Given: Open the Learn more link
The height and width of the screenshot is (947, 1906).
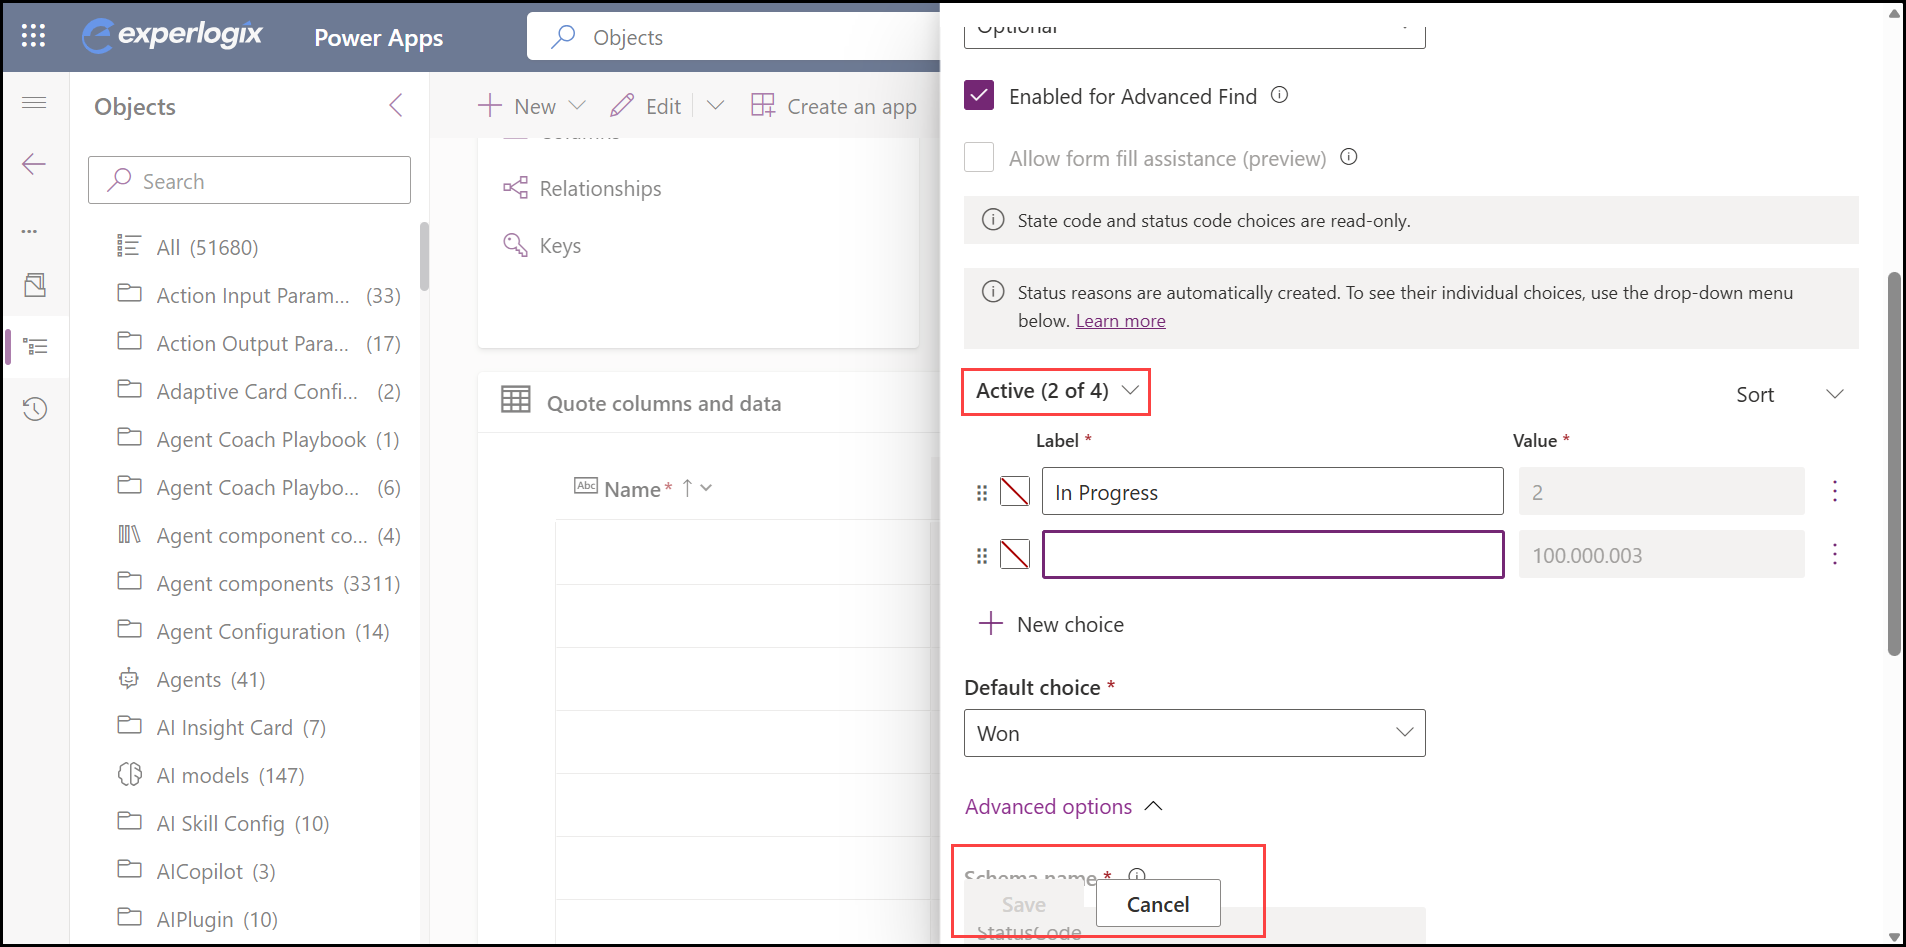Looking at the screenshot, I should point(1120,320).
